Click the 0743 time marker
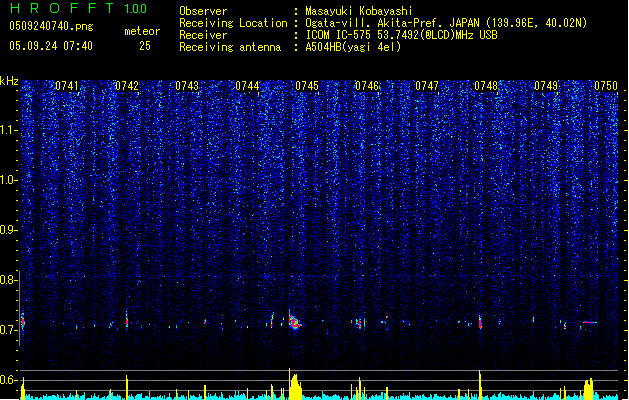 tap(187, 86)
